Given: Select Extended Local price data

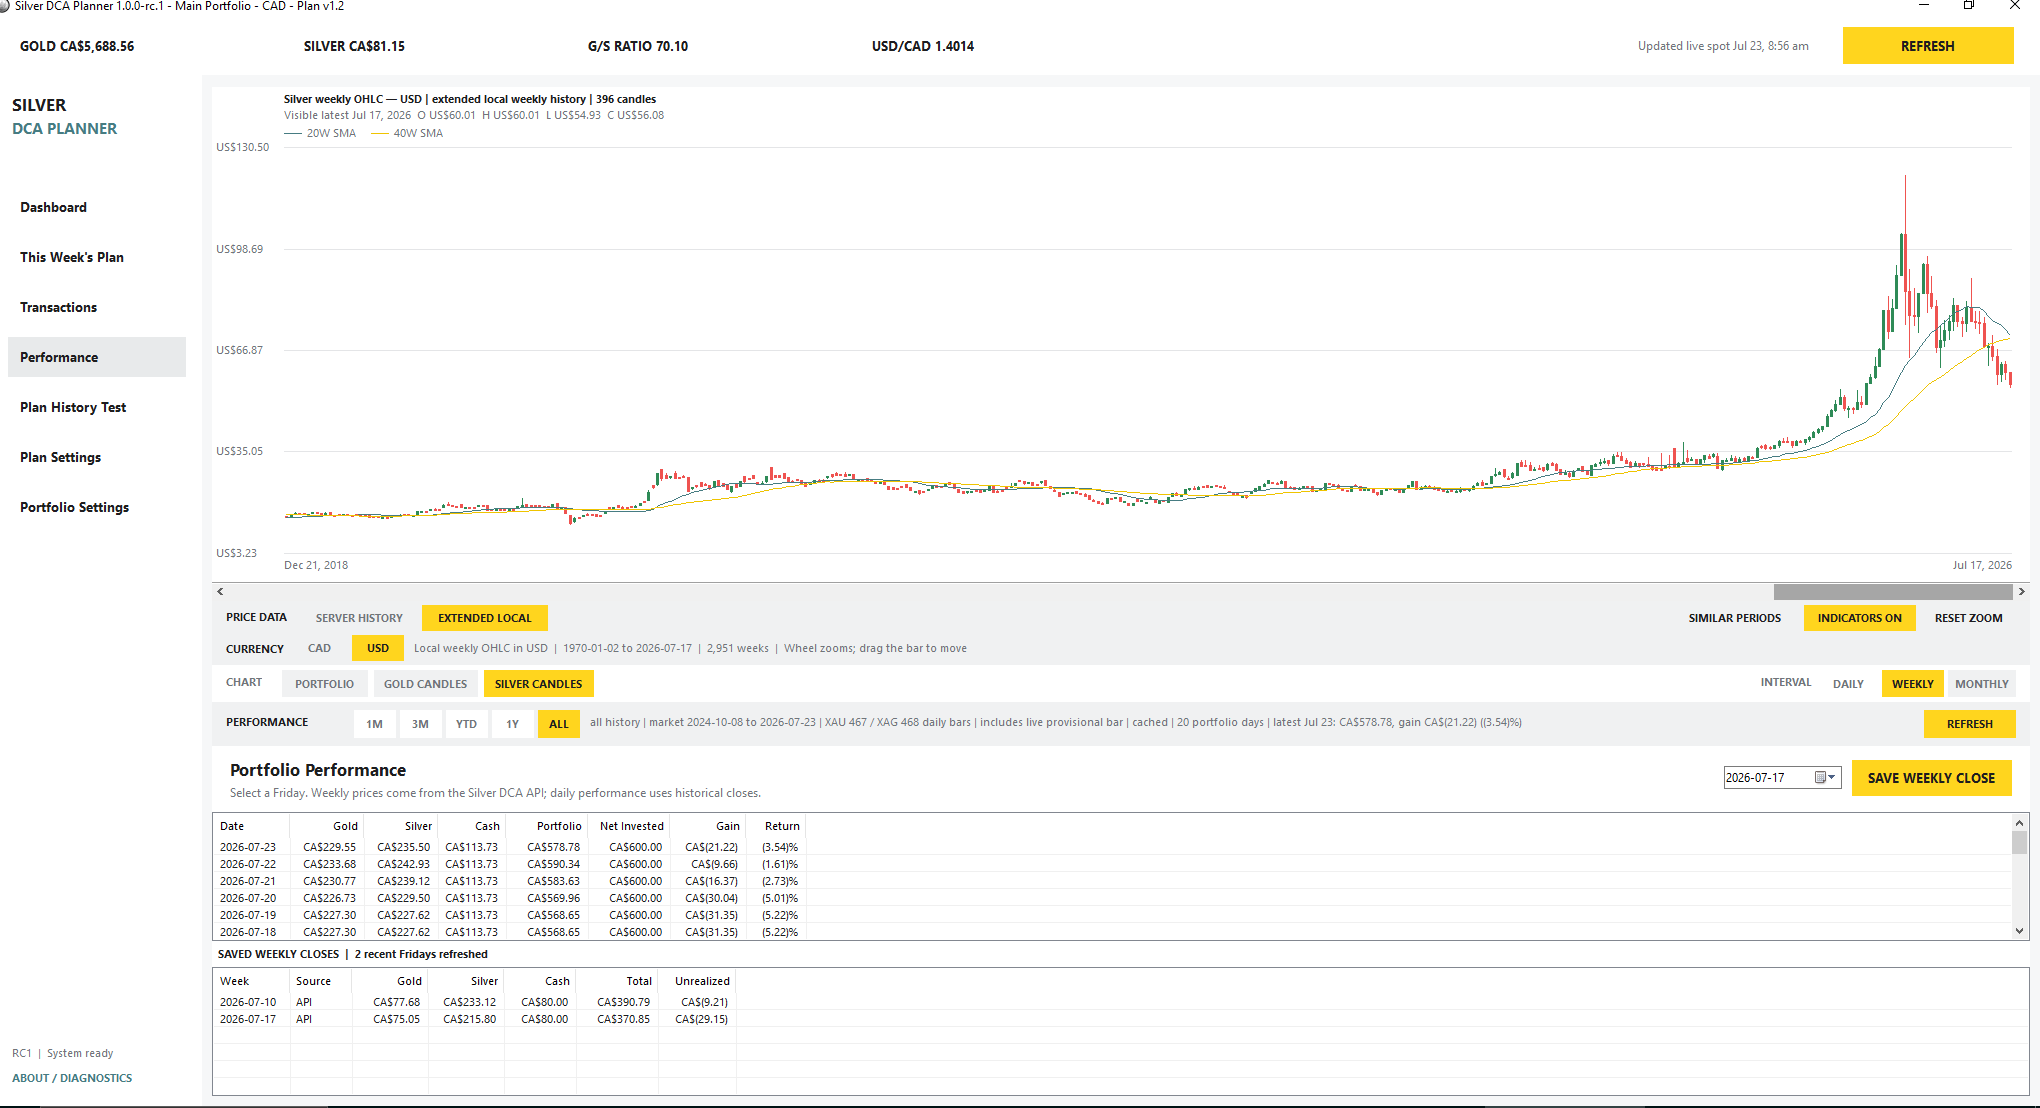Looking at the screenshot, I should tap(485, 618).
